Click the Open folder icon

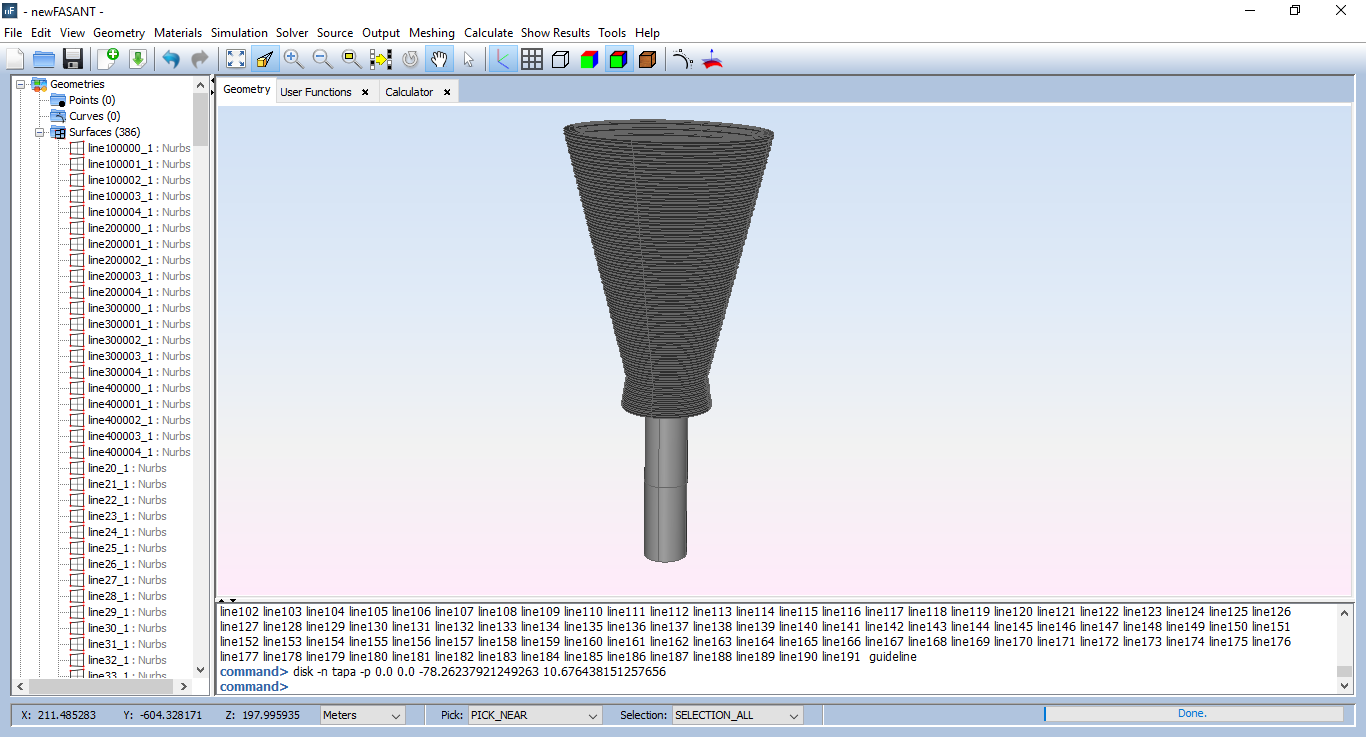[44, 59]
